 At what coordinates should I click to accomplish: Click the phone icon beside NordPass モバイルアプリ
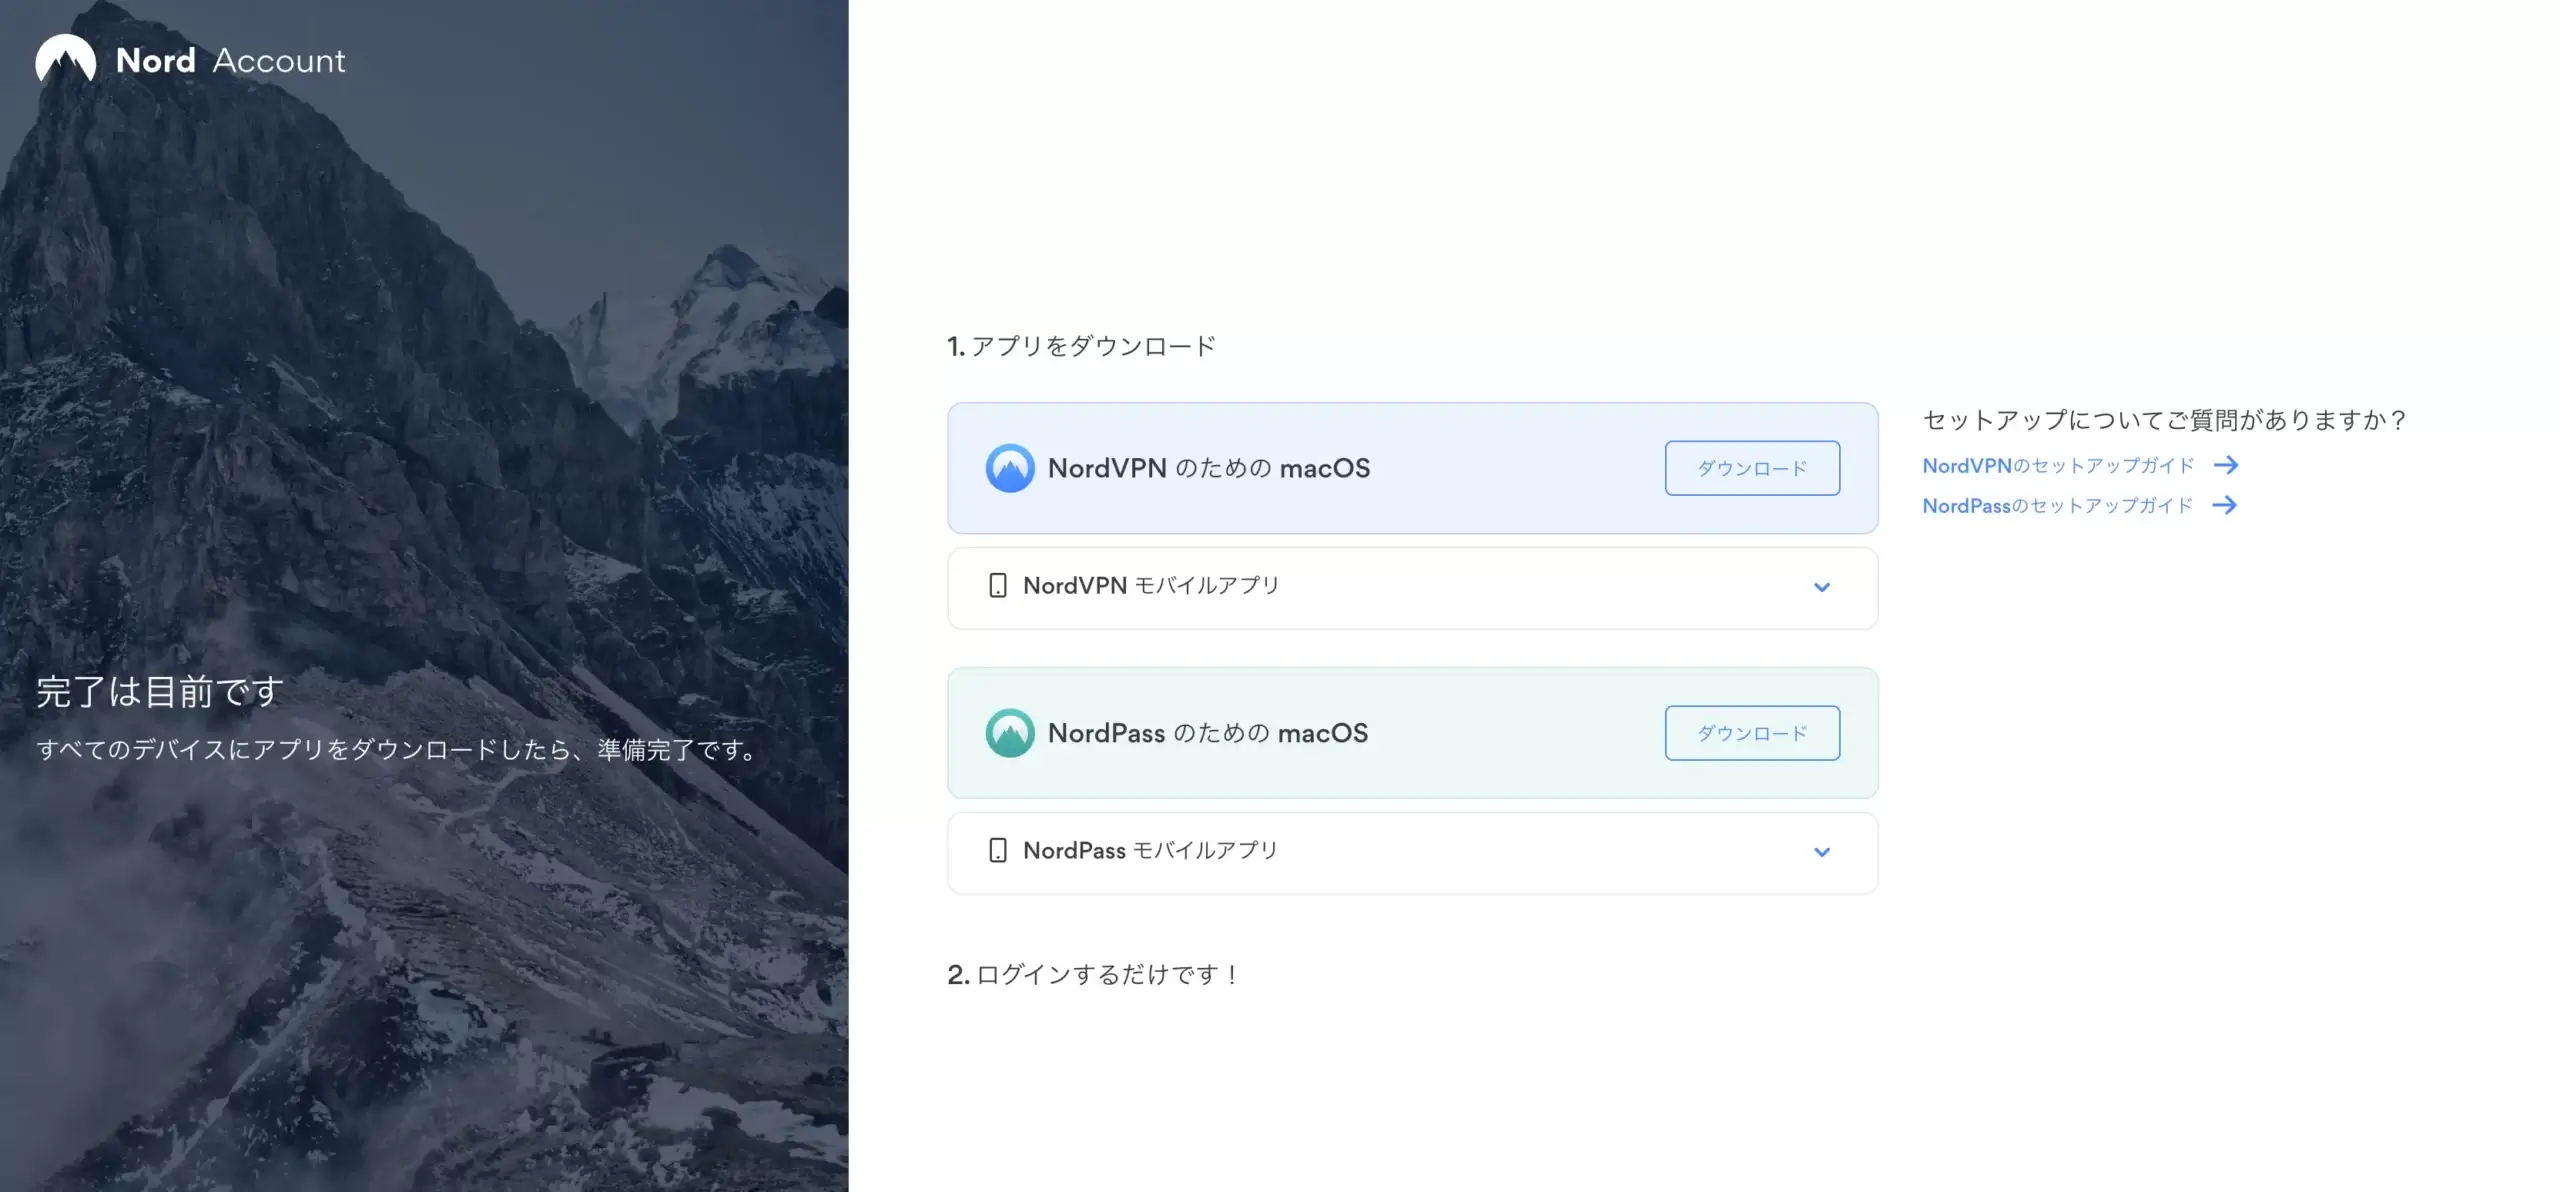click(997, 851)
